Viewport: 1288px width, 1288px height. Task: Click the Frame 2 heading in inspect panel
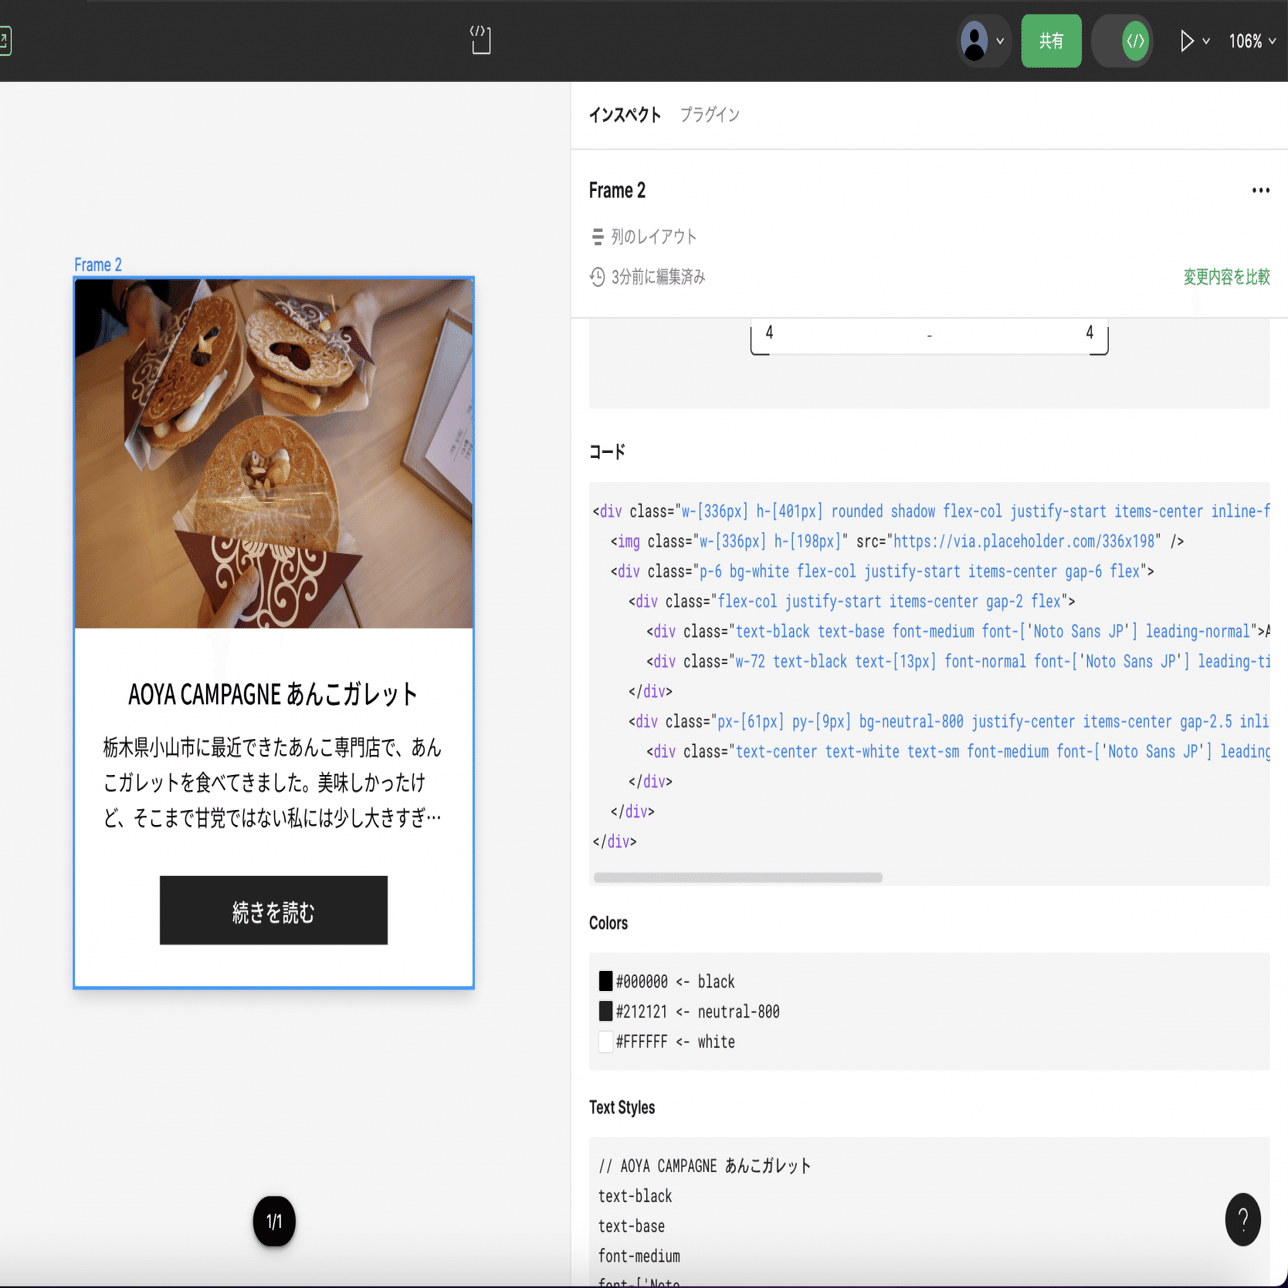617,190
